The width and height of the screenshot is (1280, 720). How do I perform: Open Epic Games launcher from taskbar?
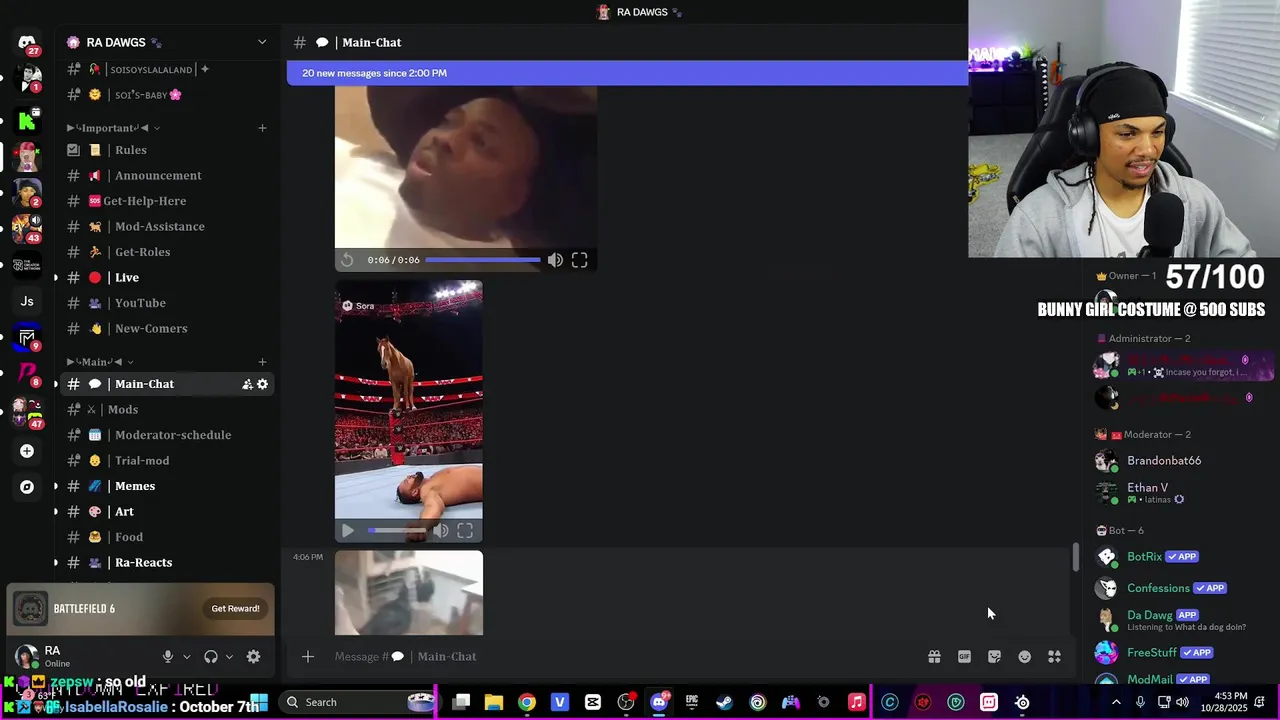[x=691, y=702]
